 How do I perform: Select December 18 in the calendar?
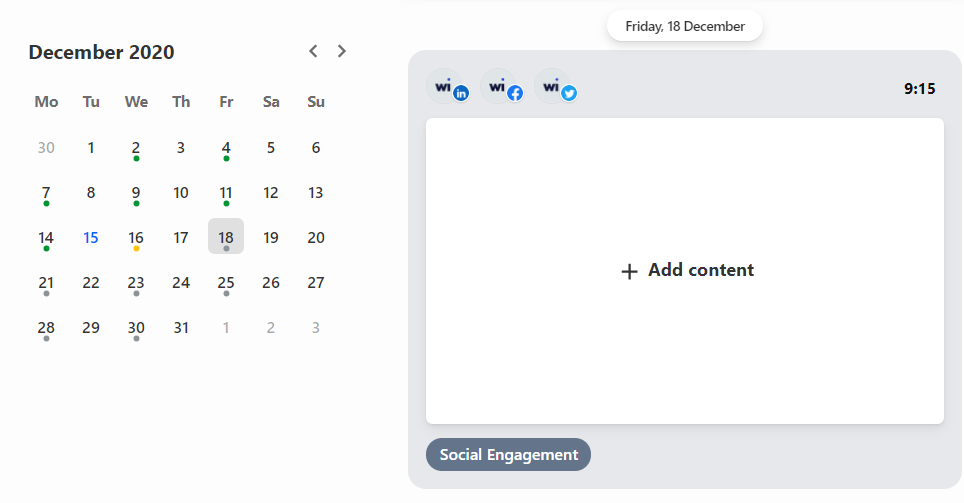click(x=226, y=237)
